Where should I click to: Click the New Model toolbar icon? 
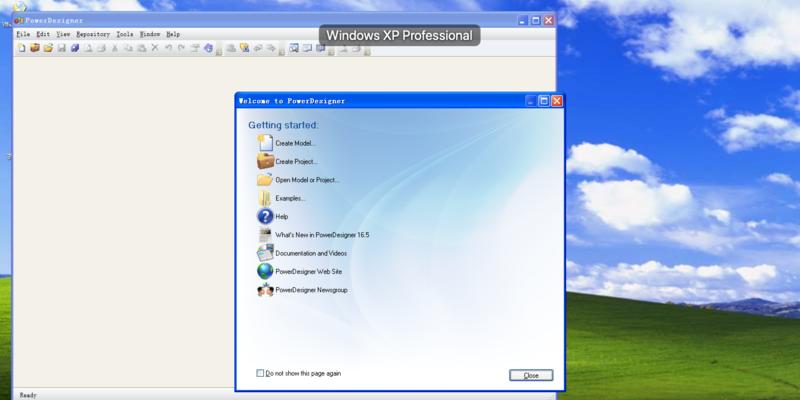21,48
